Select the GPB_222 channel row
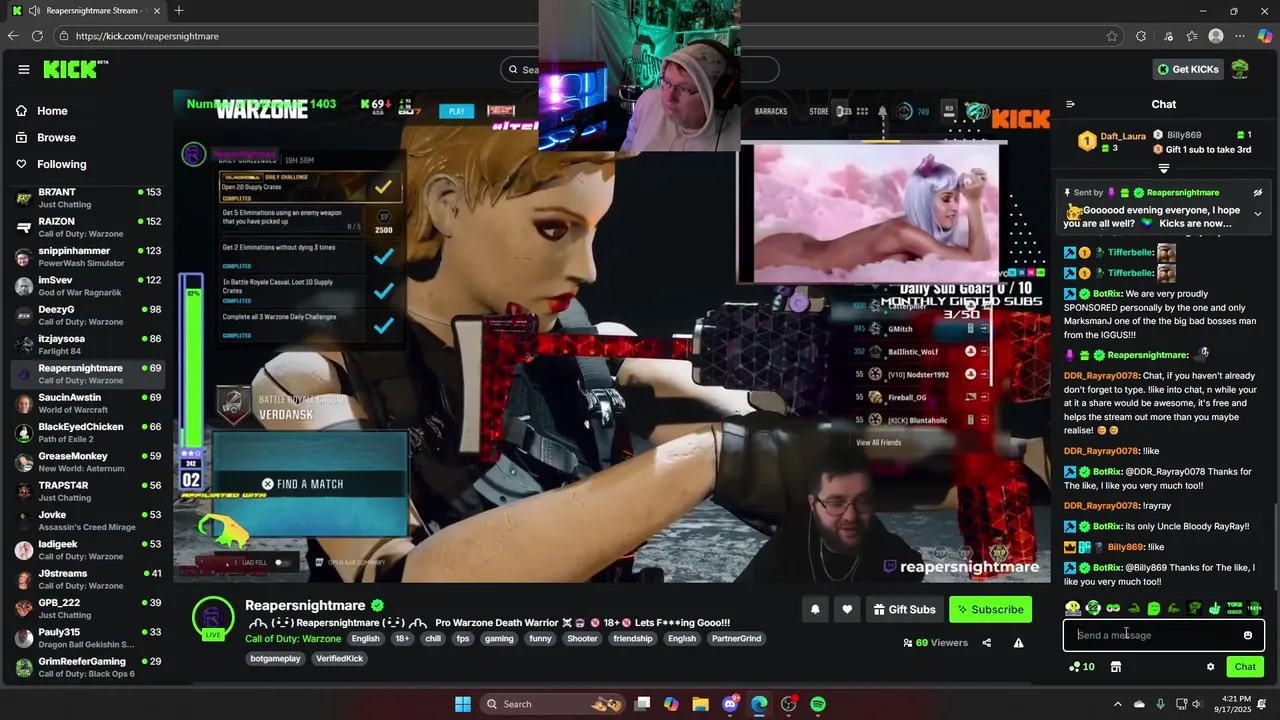Viewport: 1280px width, 720px height. 88,608
